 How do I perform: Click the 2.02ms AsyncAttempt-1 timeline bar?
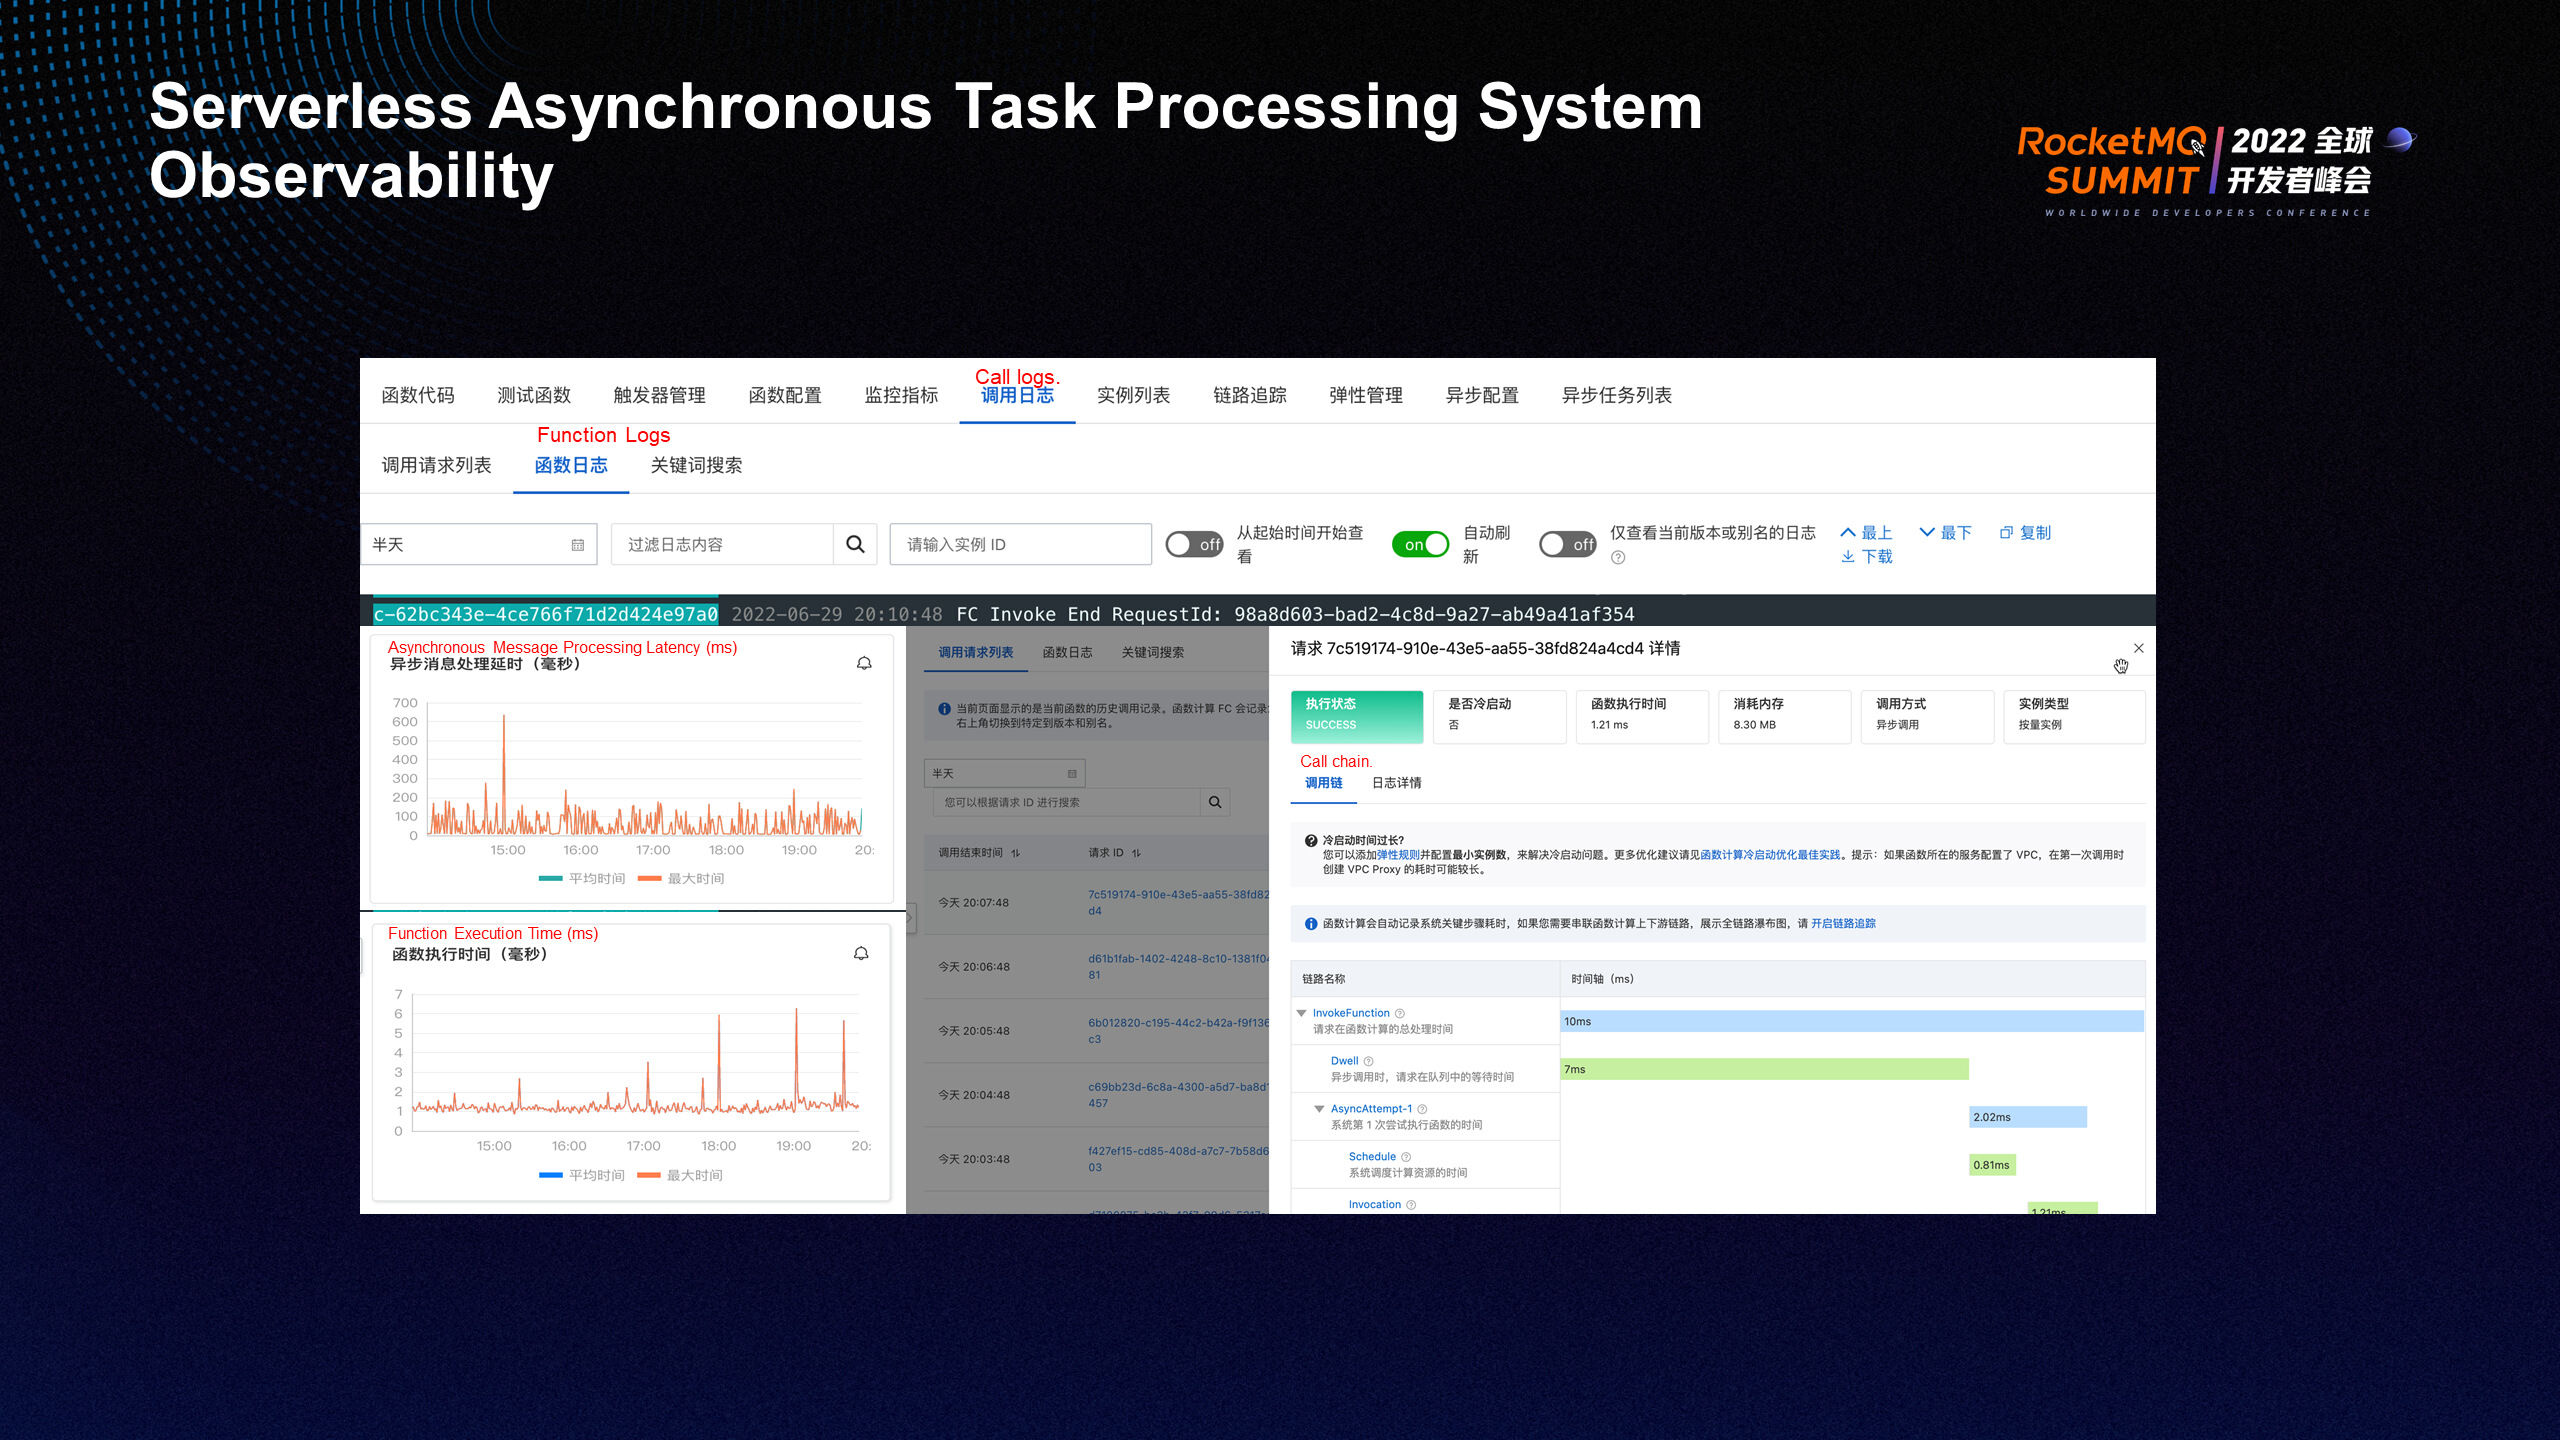pyautogui.click(x=2028, y=1117)
